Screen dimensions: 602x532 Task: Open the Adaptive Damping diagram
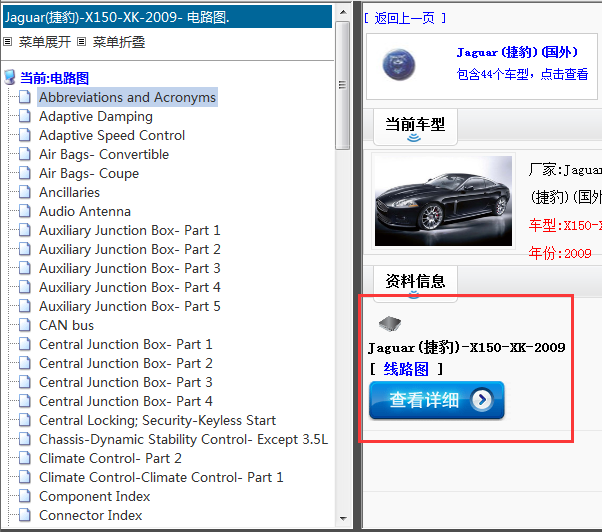(x=96, y=116)
